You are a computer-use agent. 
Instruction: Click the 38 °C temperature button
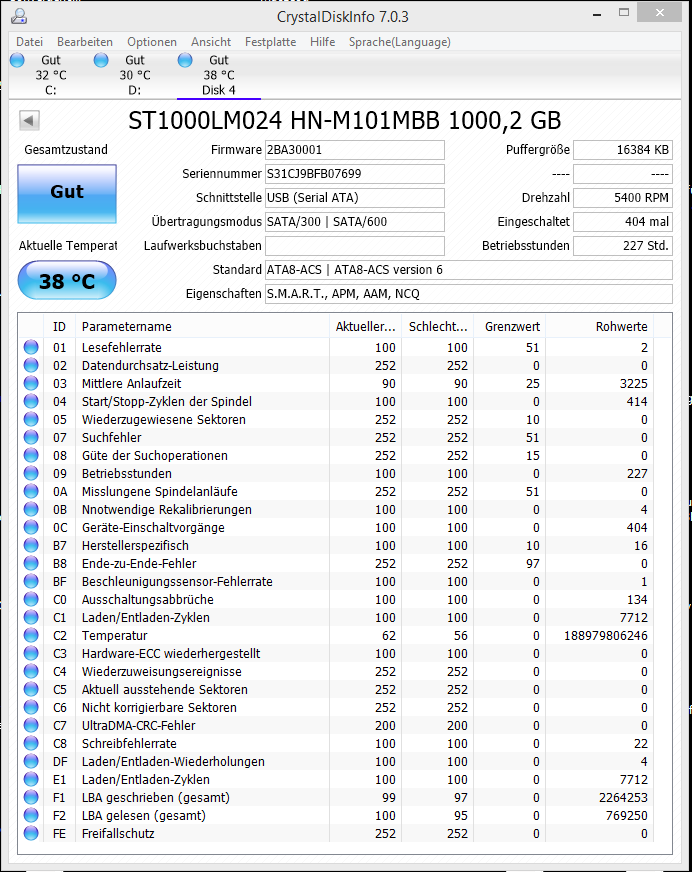tap(66, 281)
